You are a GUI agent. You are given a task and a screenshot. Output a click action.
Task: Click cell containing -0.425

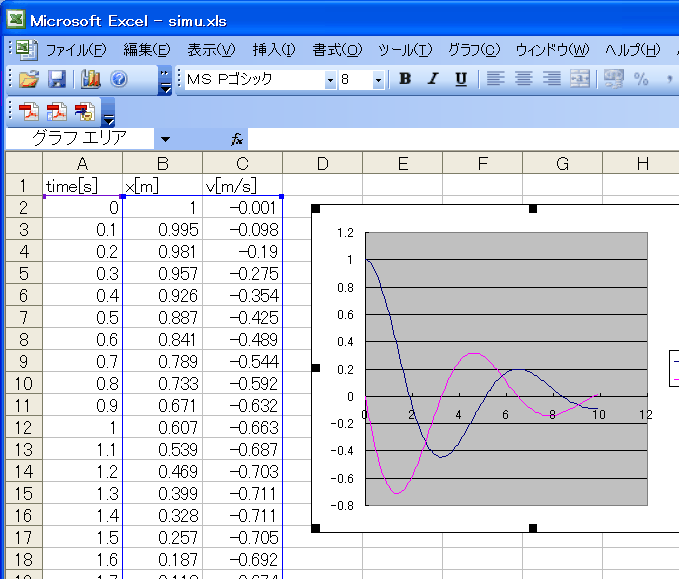tap(242, 318)
